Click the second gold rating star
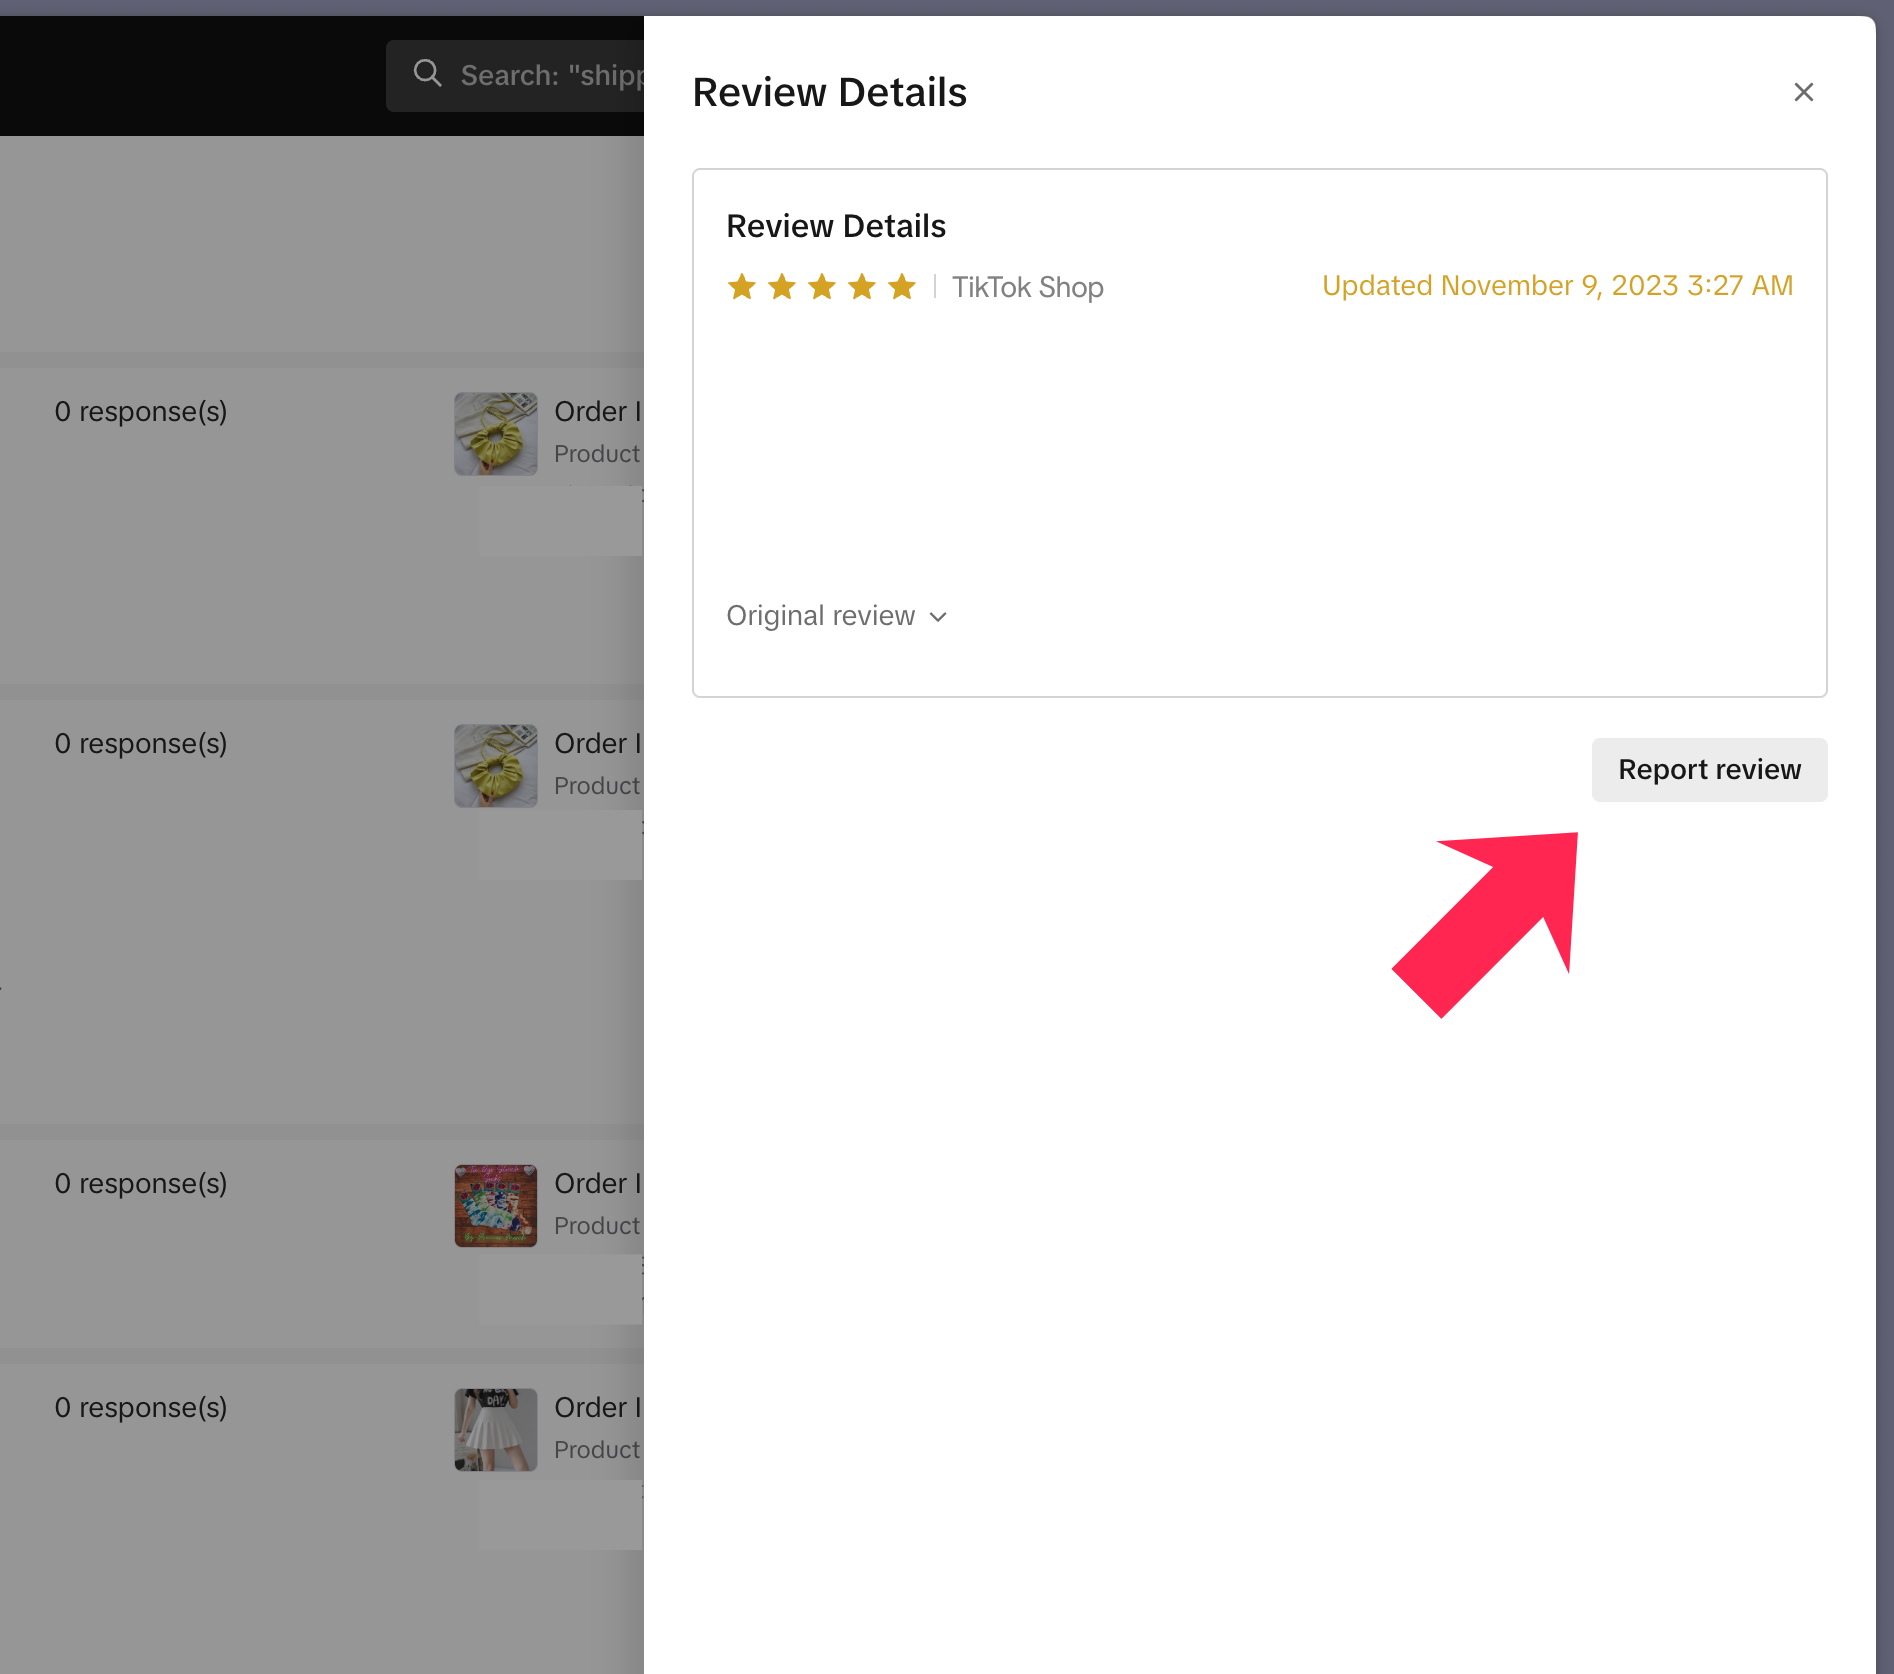Image resolution: width=1894 pixels, height=1674 pixels. [782, 287]
